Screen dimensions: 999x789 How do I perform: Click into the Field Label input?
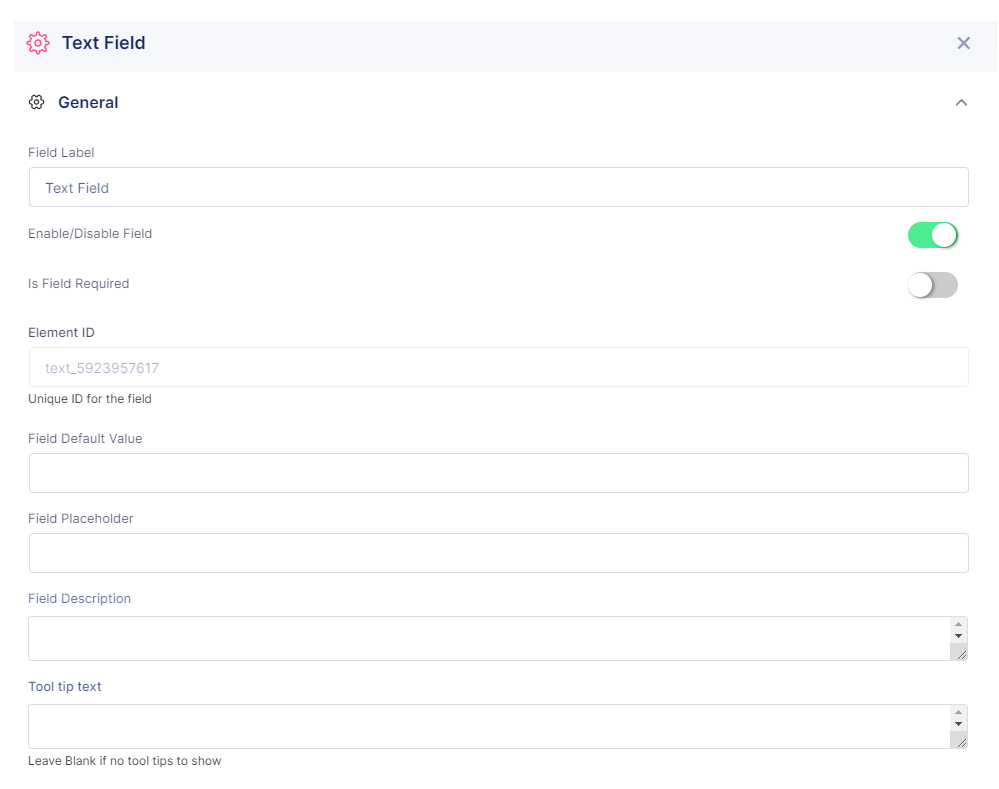499,187
